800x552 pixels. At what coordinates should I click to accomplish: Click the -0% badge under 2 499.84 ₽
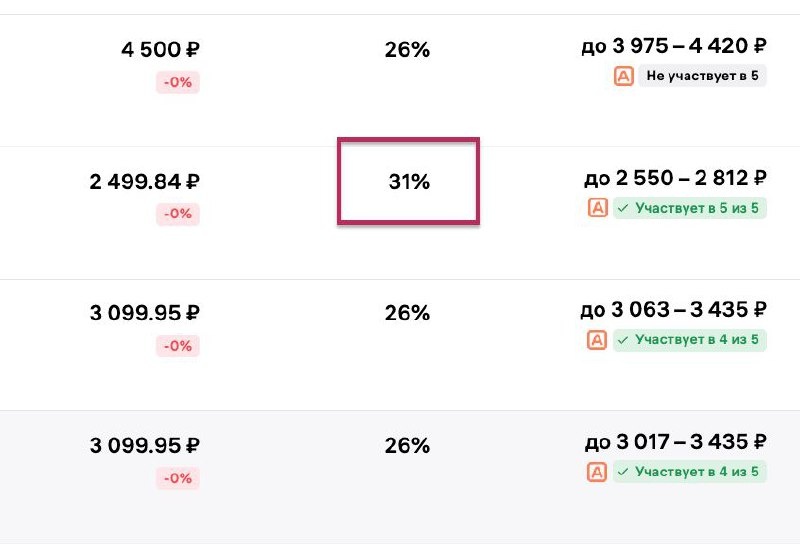point(177,214)
